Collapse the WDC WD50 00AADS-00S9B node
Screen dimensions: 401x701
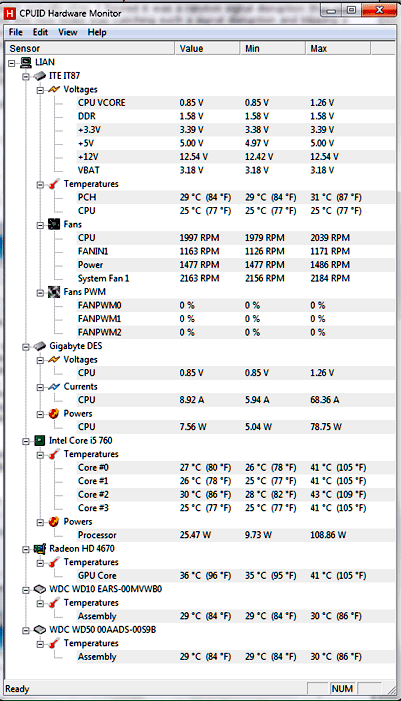tap(26, 630)
